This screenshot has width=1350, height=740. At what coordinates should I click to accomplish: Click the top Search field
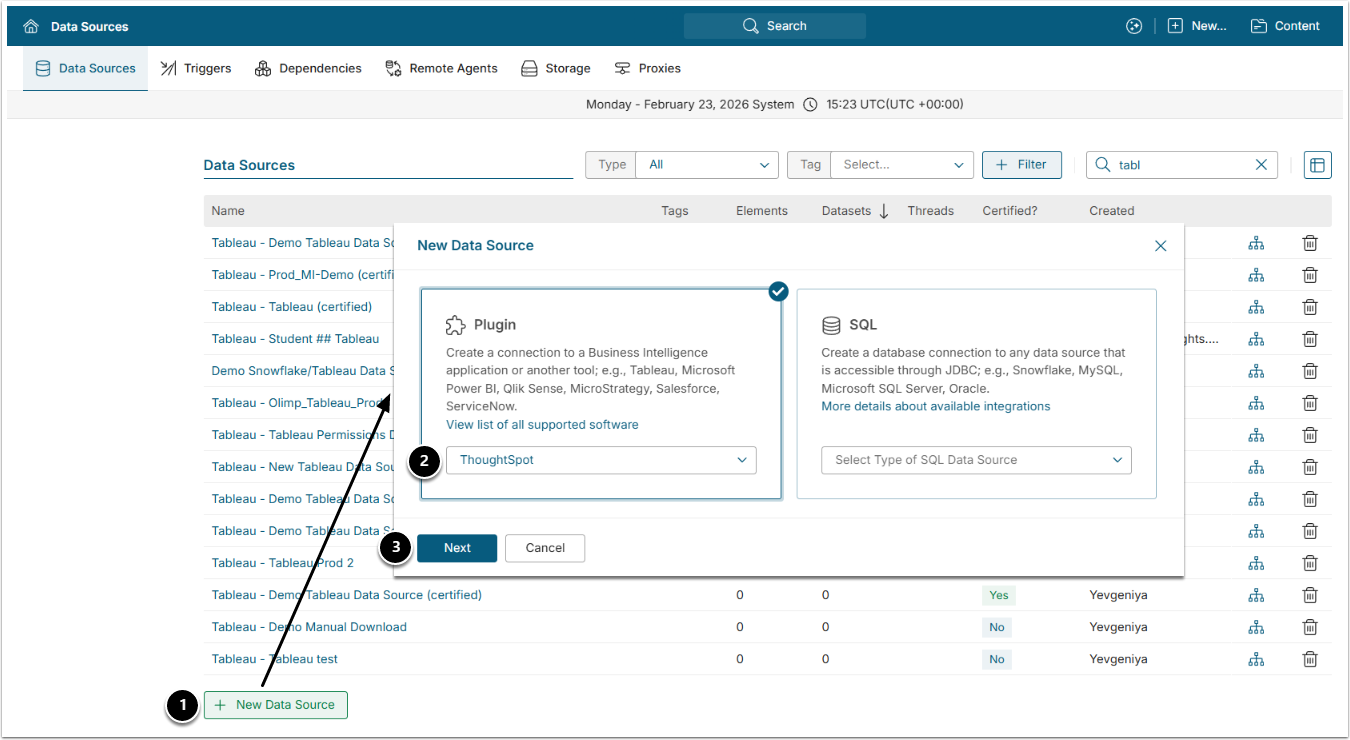pos(775,26)
